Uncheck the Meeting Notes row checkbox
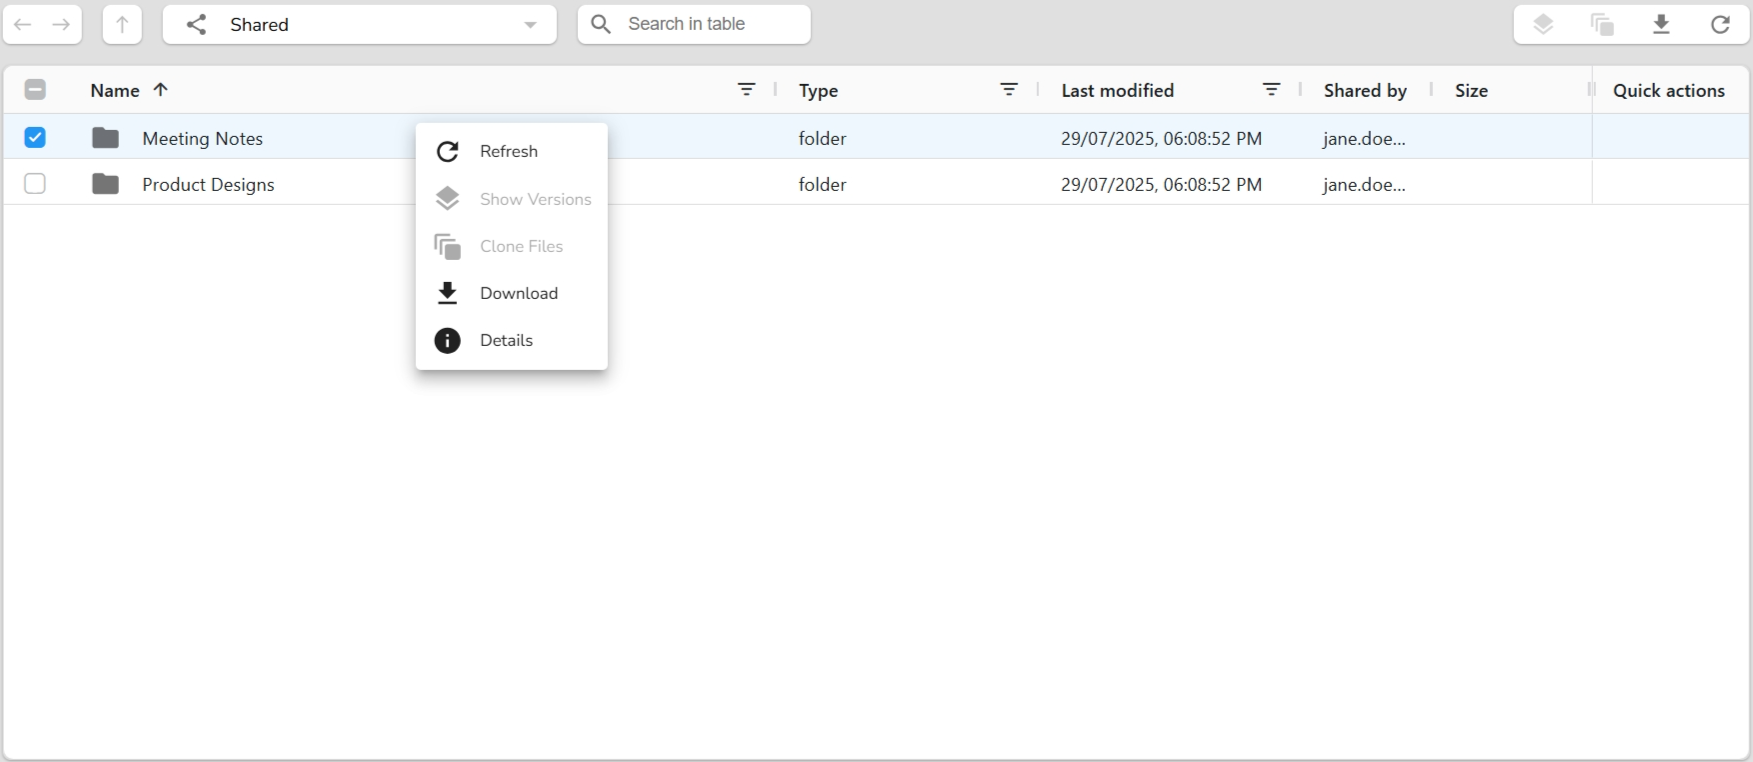Viewport: 1753px width, 762px height. 35,137
